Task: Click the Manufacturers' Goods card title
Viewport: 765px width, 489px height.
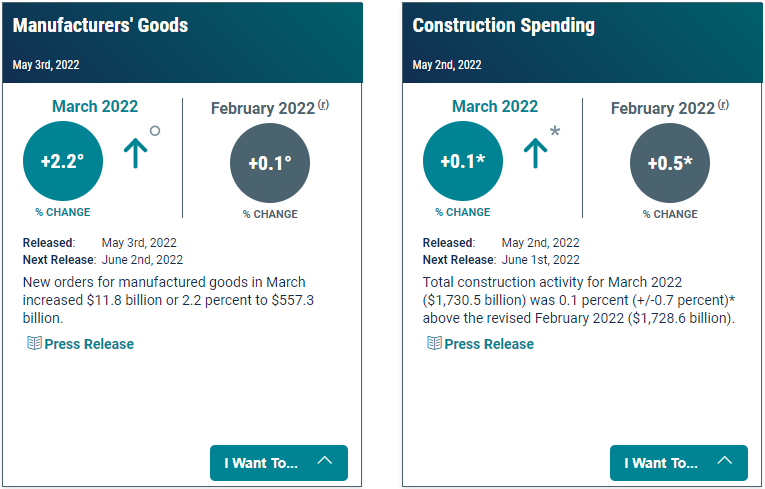Action: (x=100, y=25)
